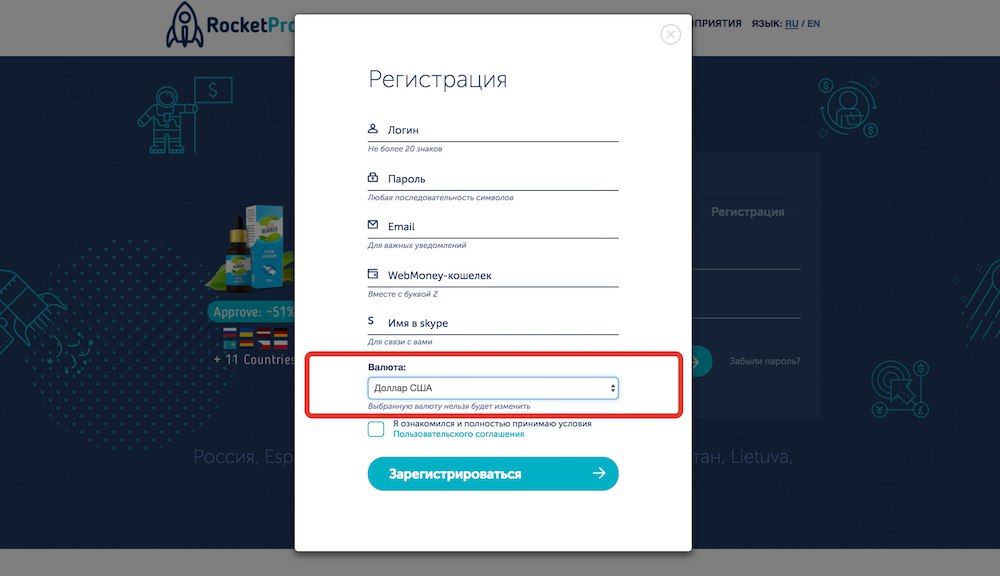Click the Skype icon beside Имя в skype
This screenshot has width=1000, height=576.
tap(372, 322)
